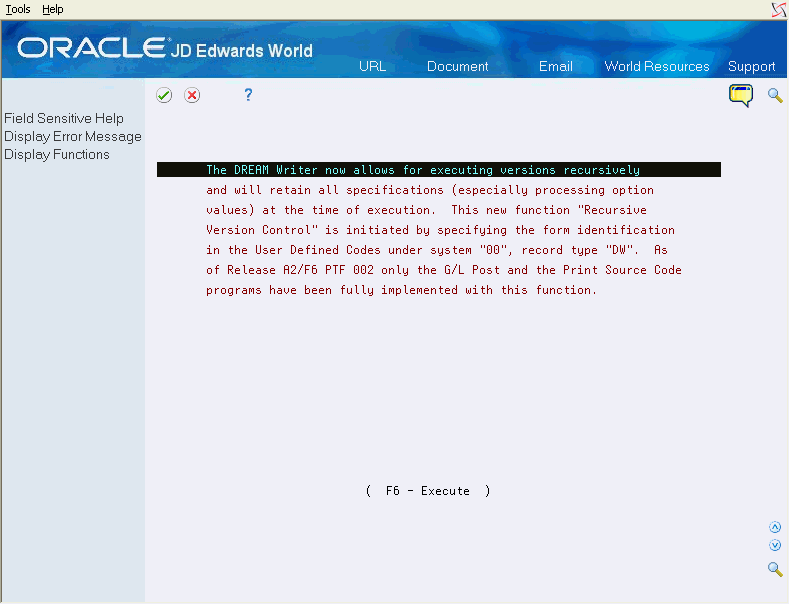Click the line starting 'programs have been fully implemented'
The width and height of the screenshot is (789, 604).
[x=402, y=290]
